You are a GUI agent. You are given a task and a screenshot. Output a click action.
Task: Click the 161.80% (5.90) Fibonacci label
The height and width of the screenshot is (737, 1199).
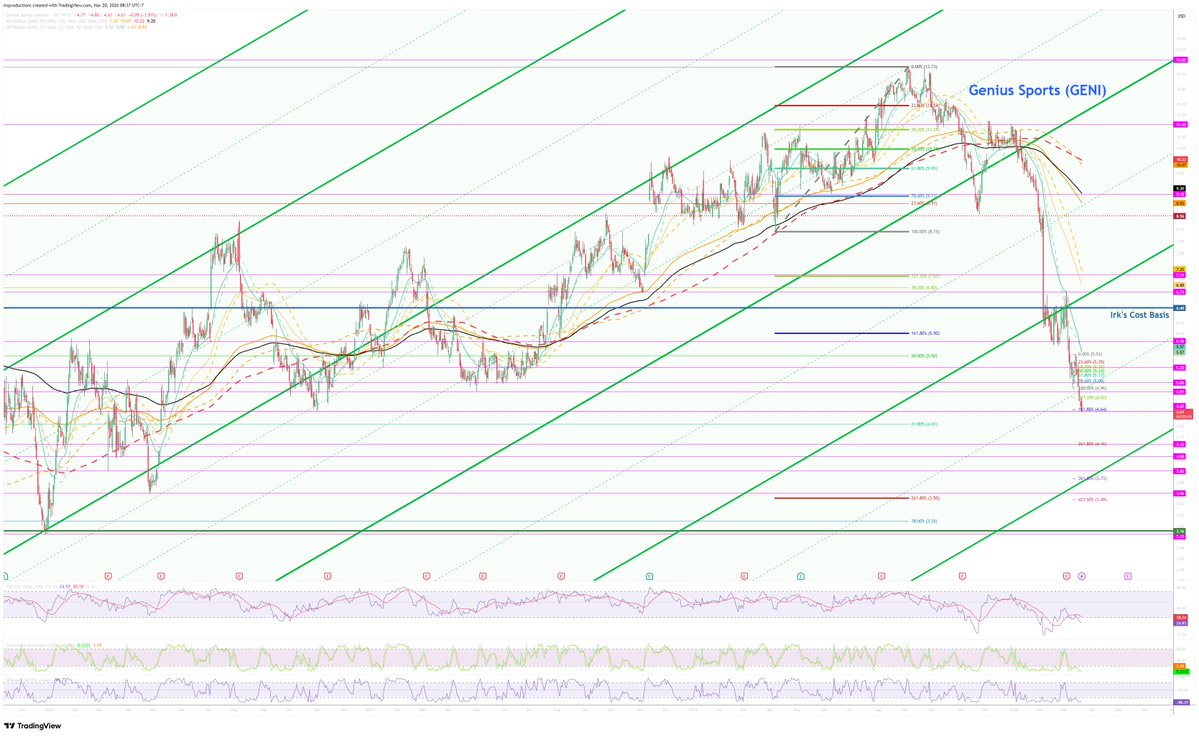pos(925,333)
